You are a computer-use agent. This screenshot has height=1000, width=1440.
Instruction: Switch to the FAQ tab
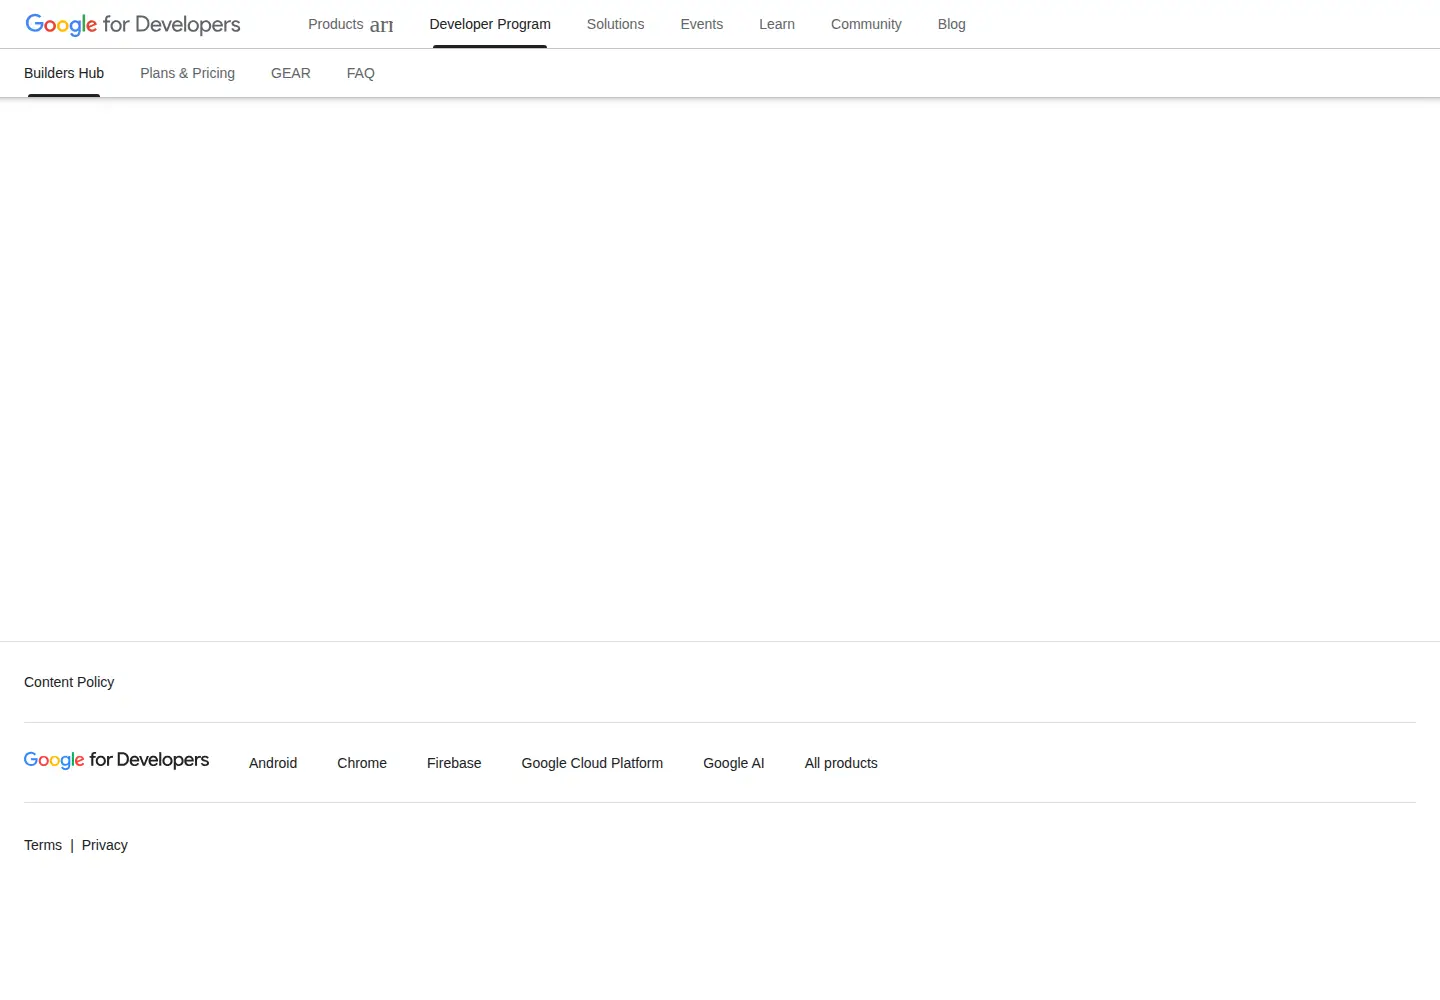coord(361,73)
